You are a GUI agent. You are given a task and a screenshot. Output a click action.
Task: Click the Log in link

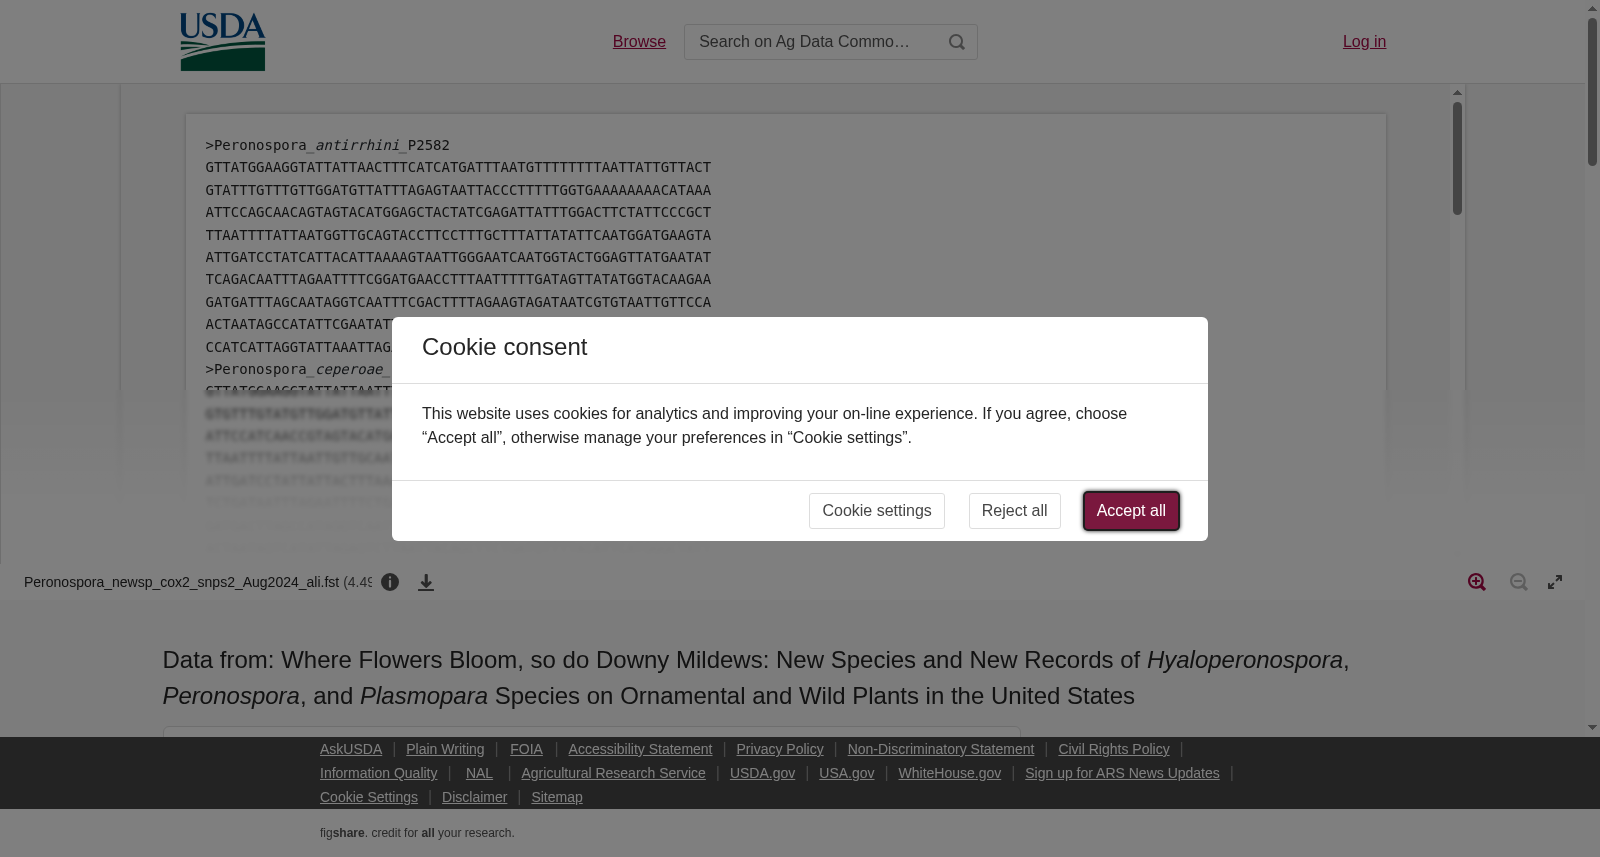1364,41
